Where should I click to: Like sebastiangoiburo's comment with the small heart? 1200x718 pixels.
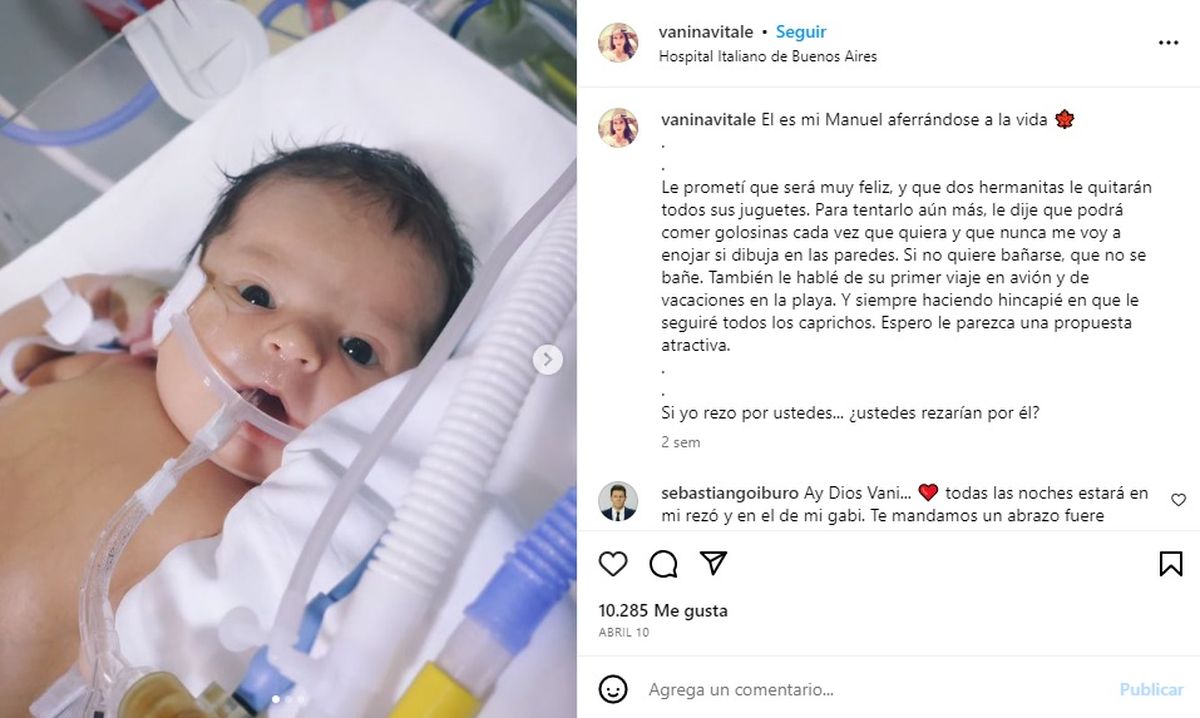click(1178, 500)
